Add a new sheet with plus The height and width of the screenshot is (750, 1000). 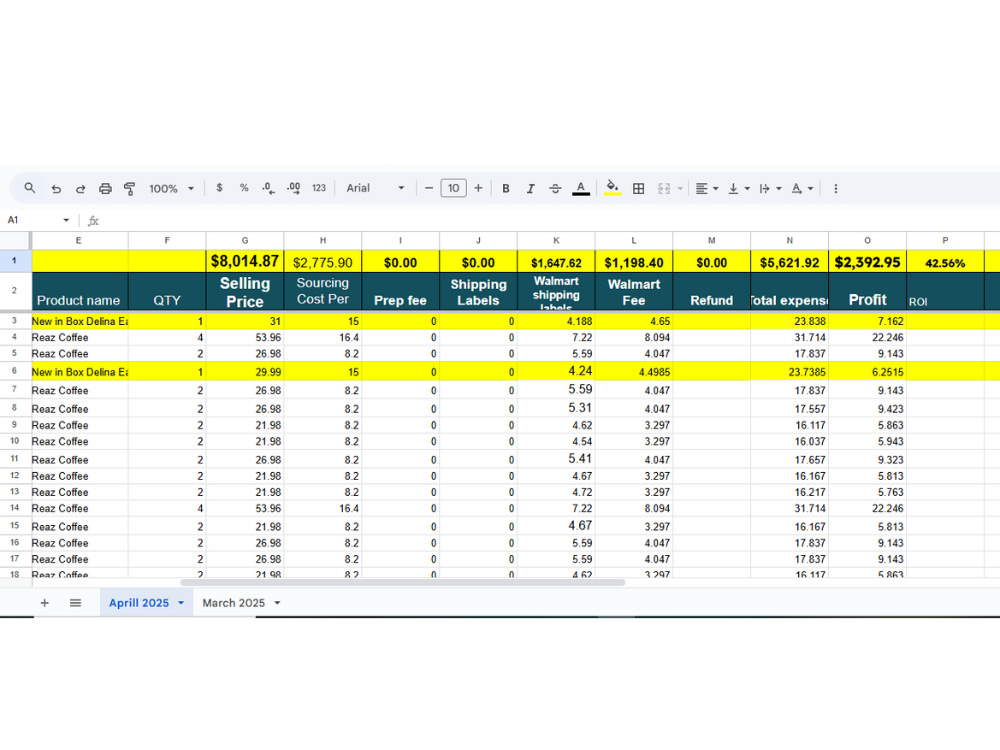click(45, 603)
